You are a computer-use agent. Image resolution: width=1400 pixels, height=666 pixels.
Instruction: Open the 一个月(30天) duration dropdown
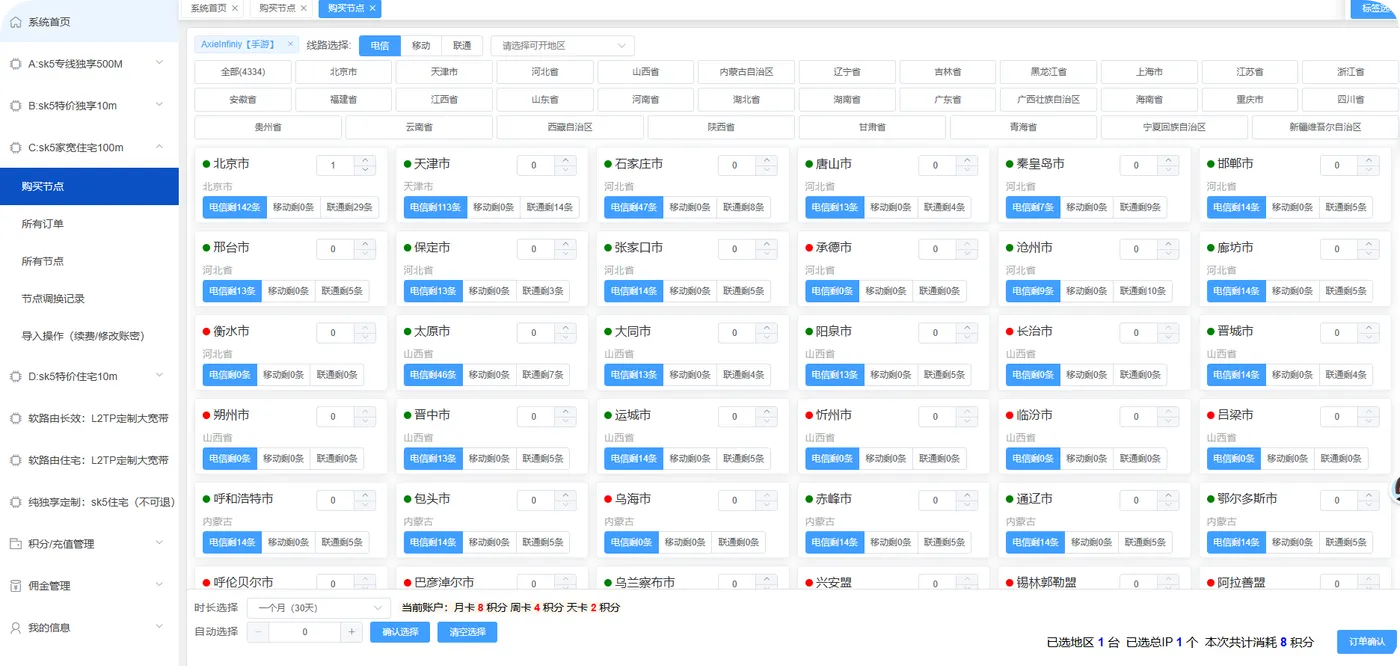pyautogui.click(x=319, y=607)
